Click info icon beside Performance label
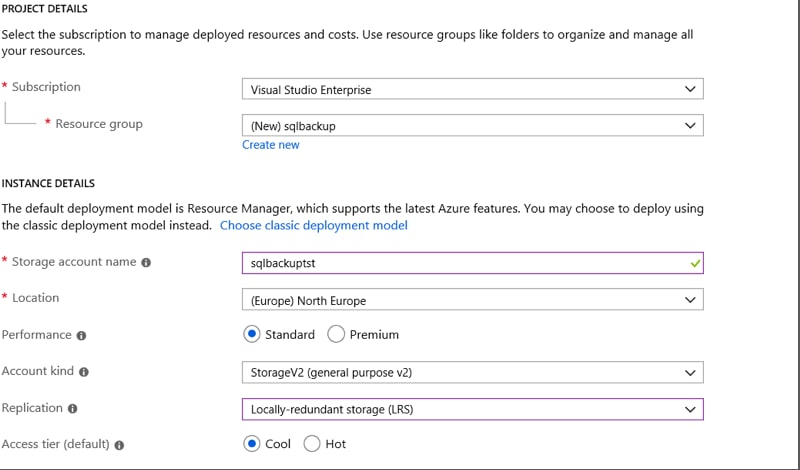Image resolution: width=800 pixels, height=470 pixels. click(x=81, y=335)
